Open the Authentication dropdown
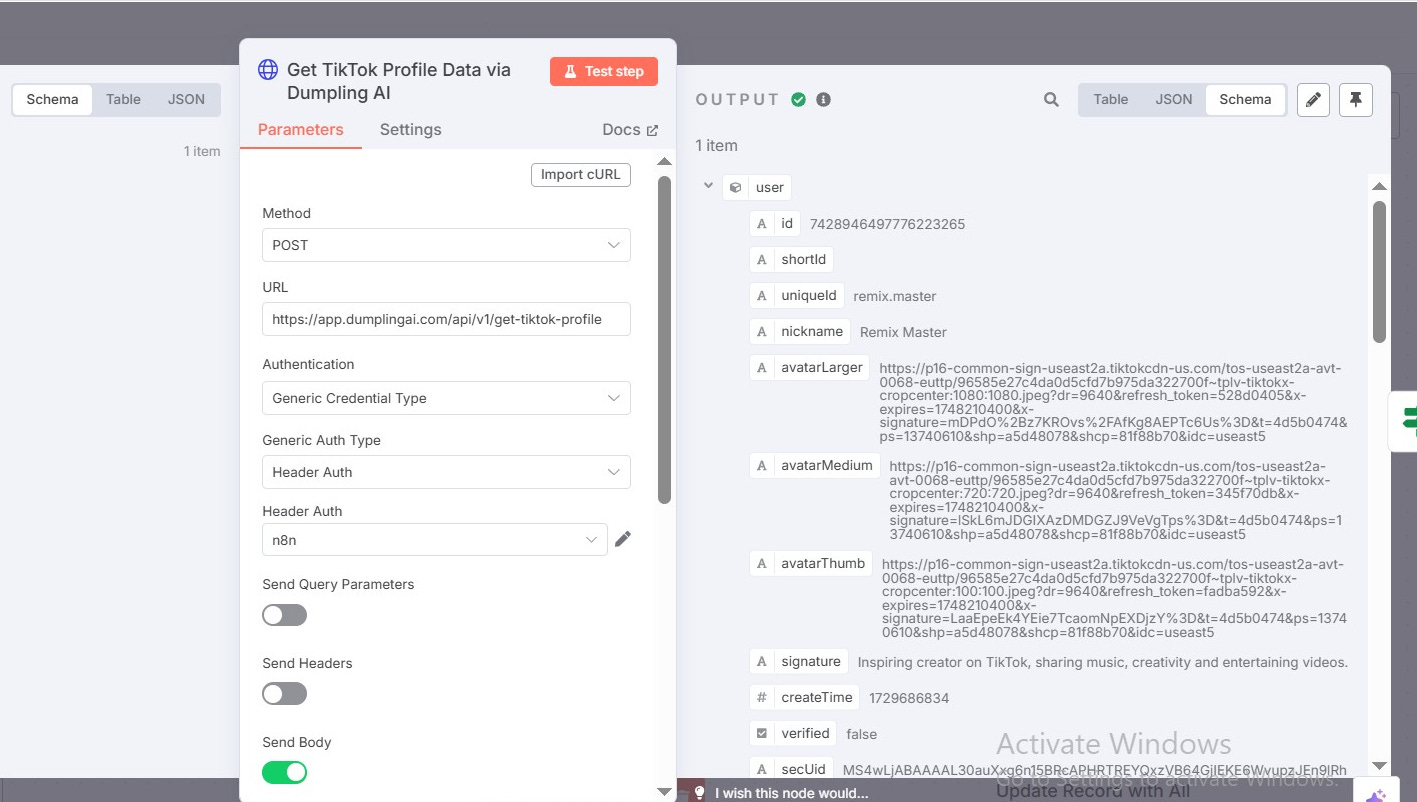 pos(446,398)
